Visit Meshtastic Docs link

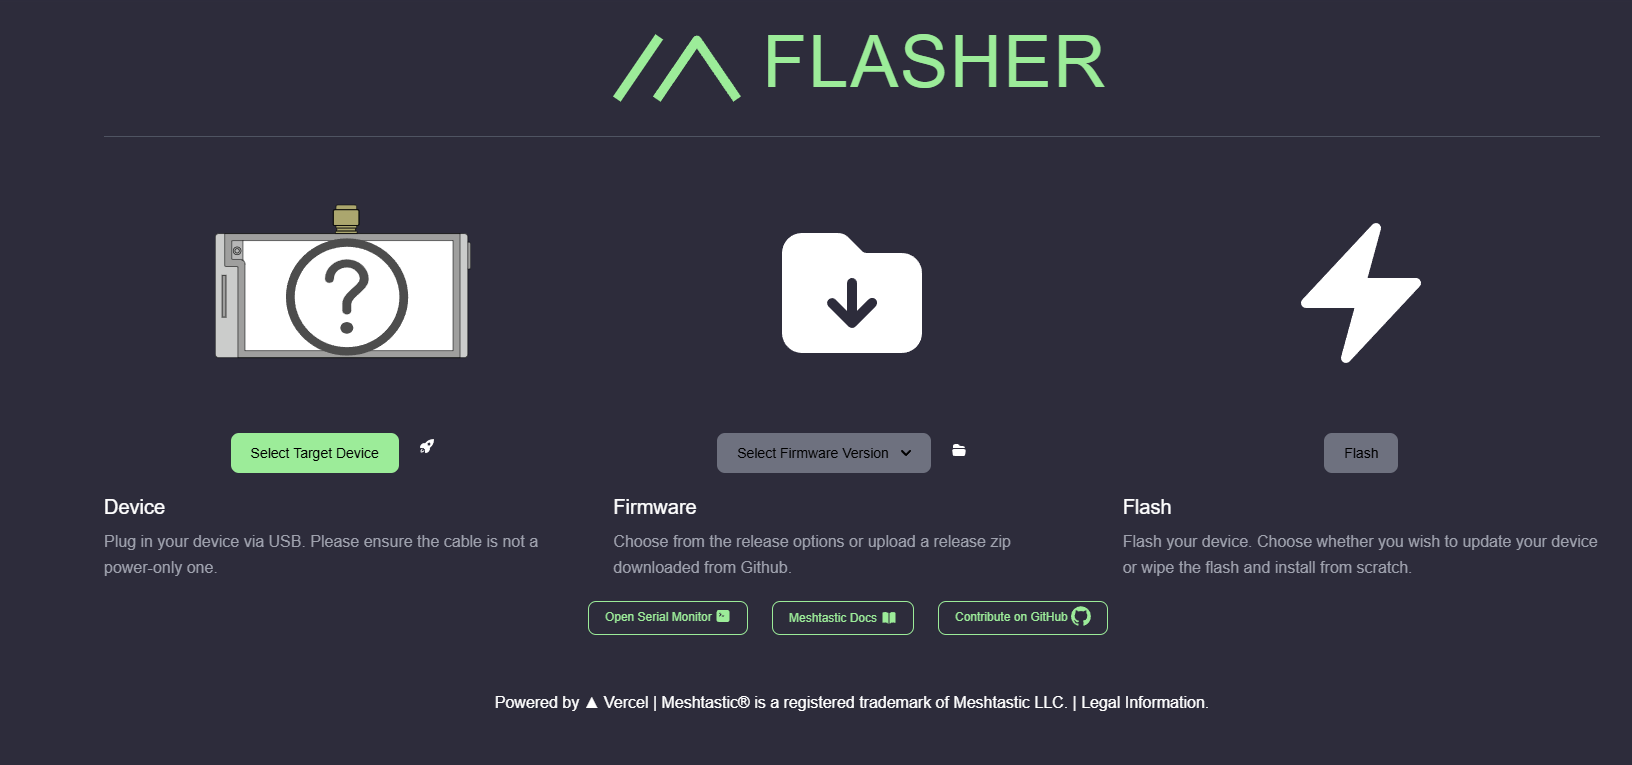click(x=843, y=617)
